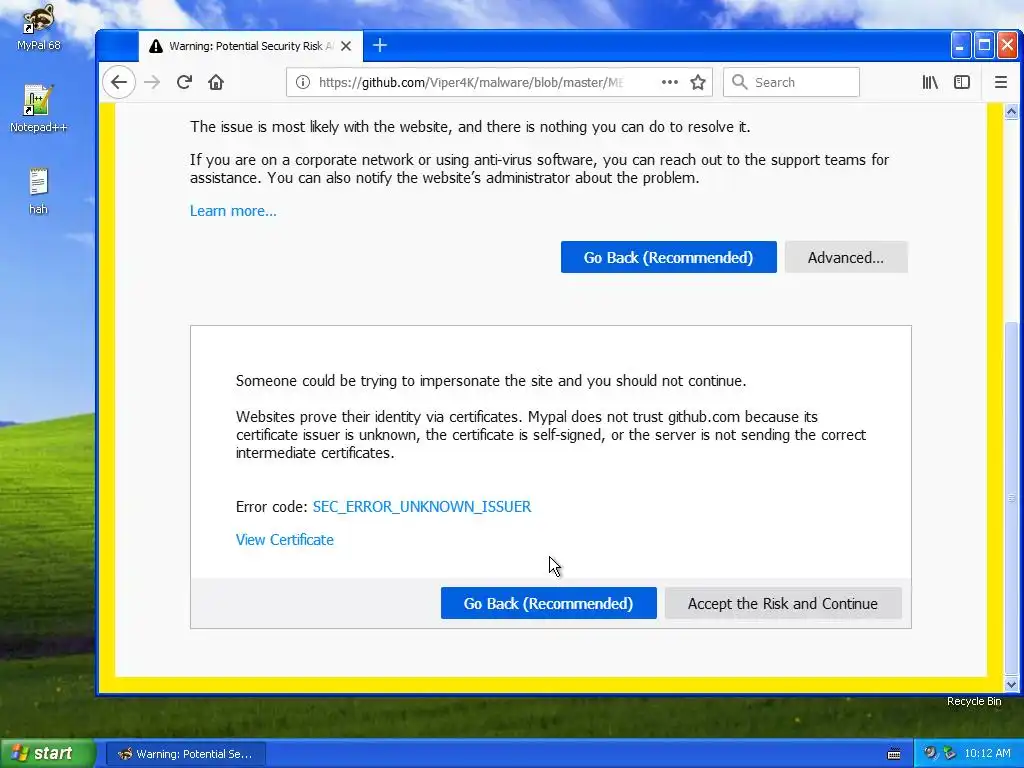Image resolution: width=1024 pixels, height=768 pixels.
Task: Reload the current page
Action: pyautogui.click(x=184, y=82)
